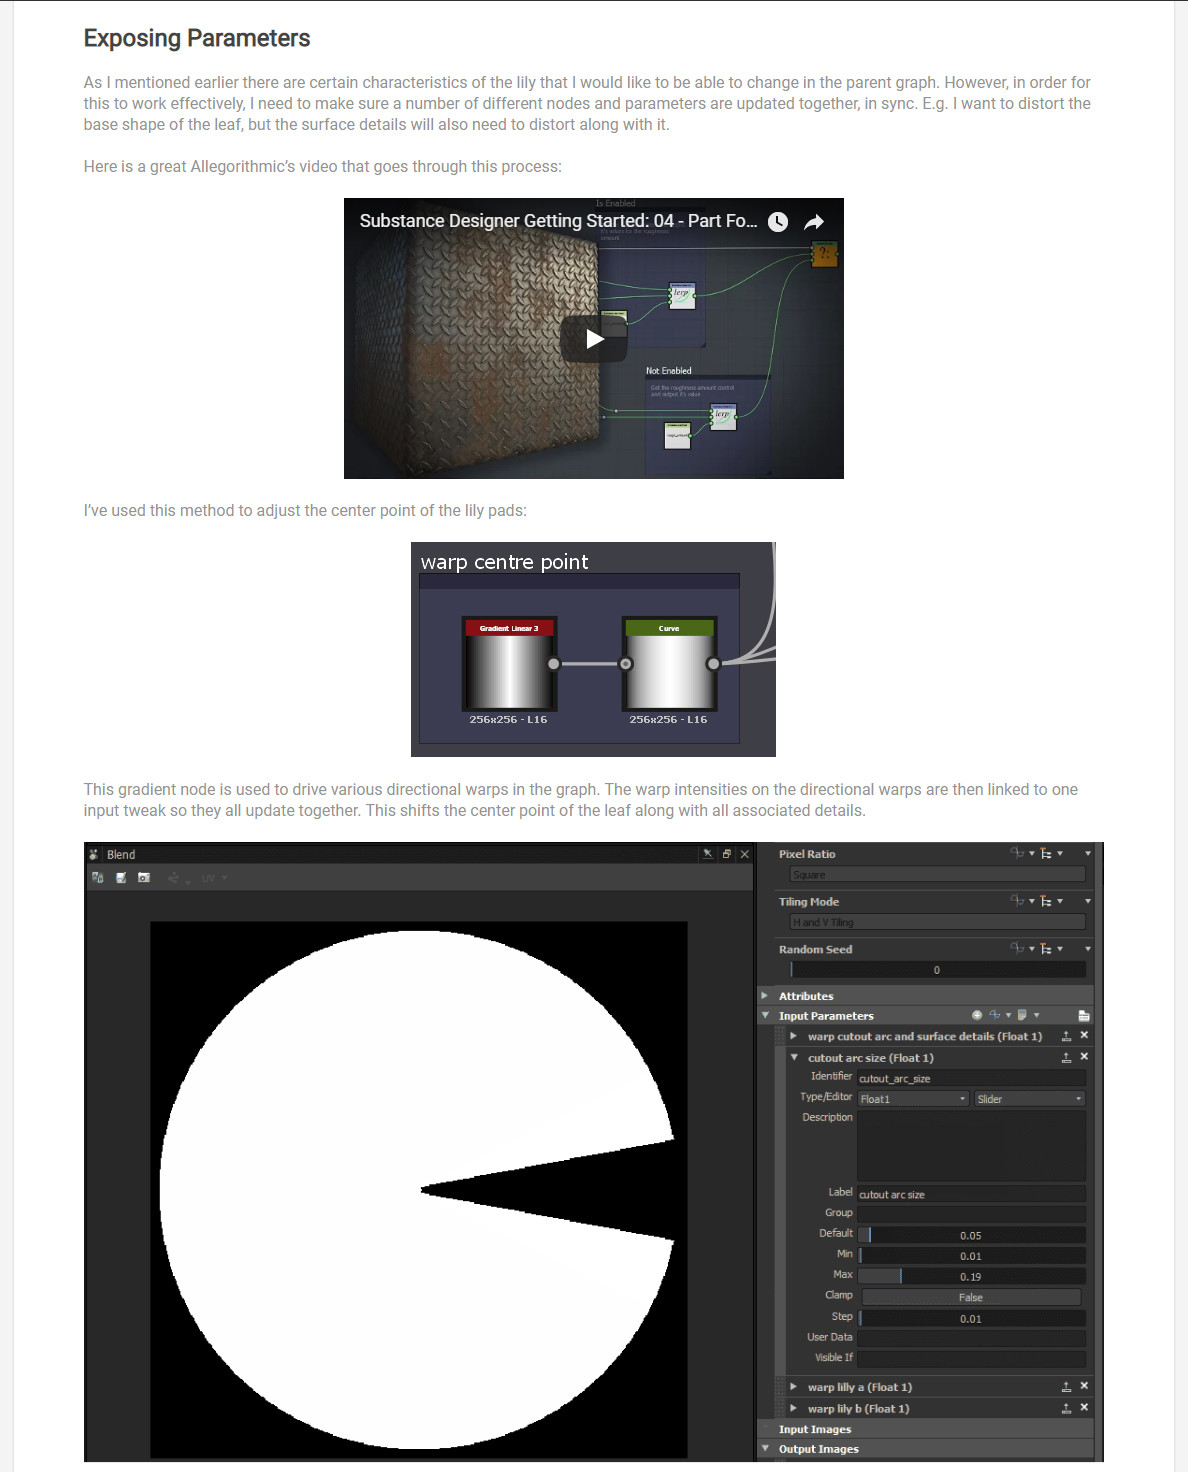Image resolution: width=1188 pixels, height=1472 pixels.
Task: Play the Substance Designer Getting Started video
Action: point(594,337)
